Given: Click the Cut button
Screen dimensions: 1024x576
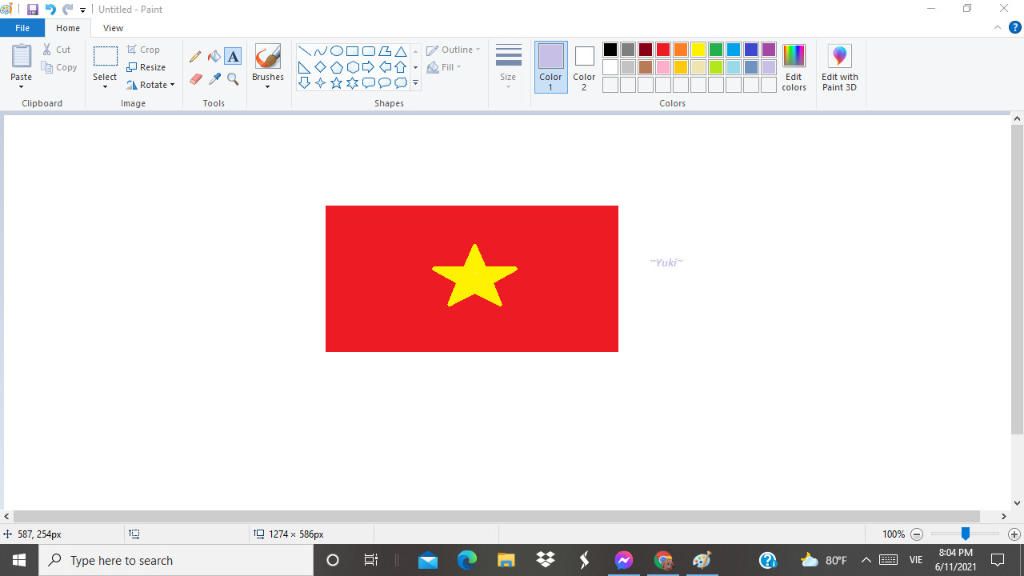Looking at the screenshot, I should click(56, 50).
